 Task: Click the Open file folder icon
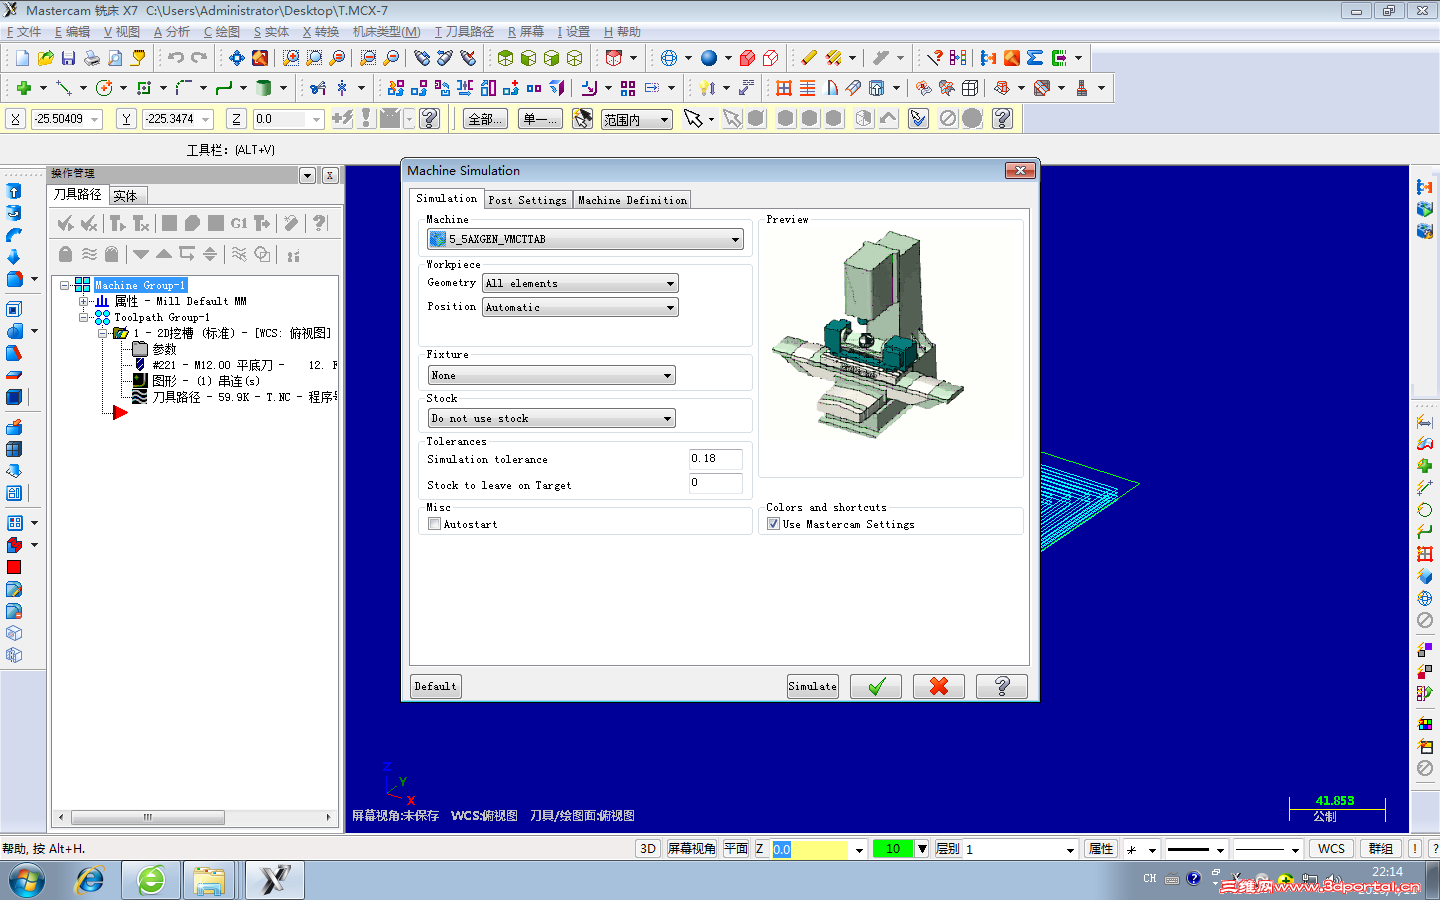tap(45, 58)
